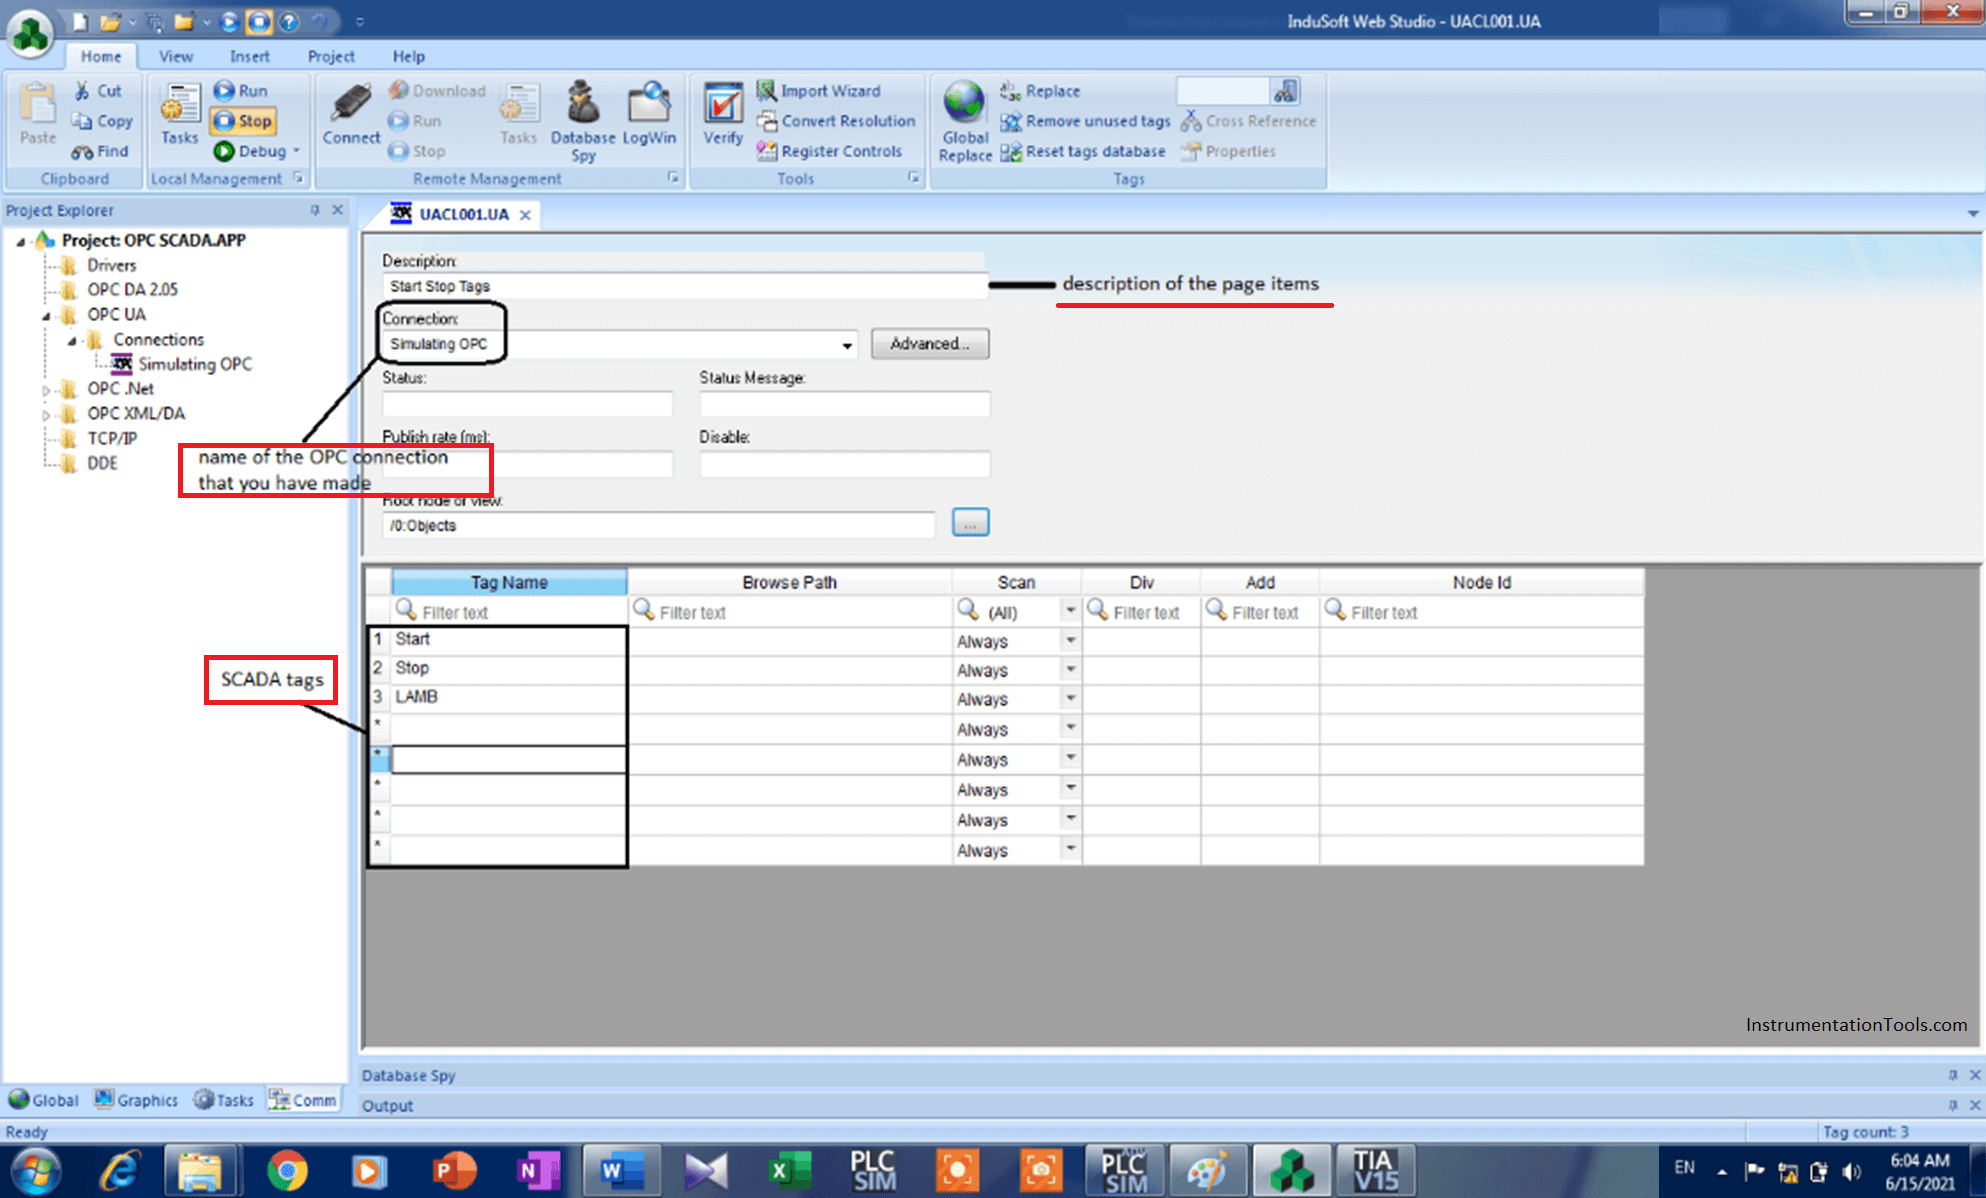Open TIA V15 from the taskbar

[x=1374, y=1171]
